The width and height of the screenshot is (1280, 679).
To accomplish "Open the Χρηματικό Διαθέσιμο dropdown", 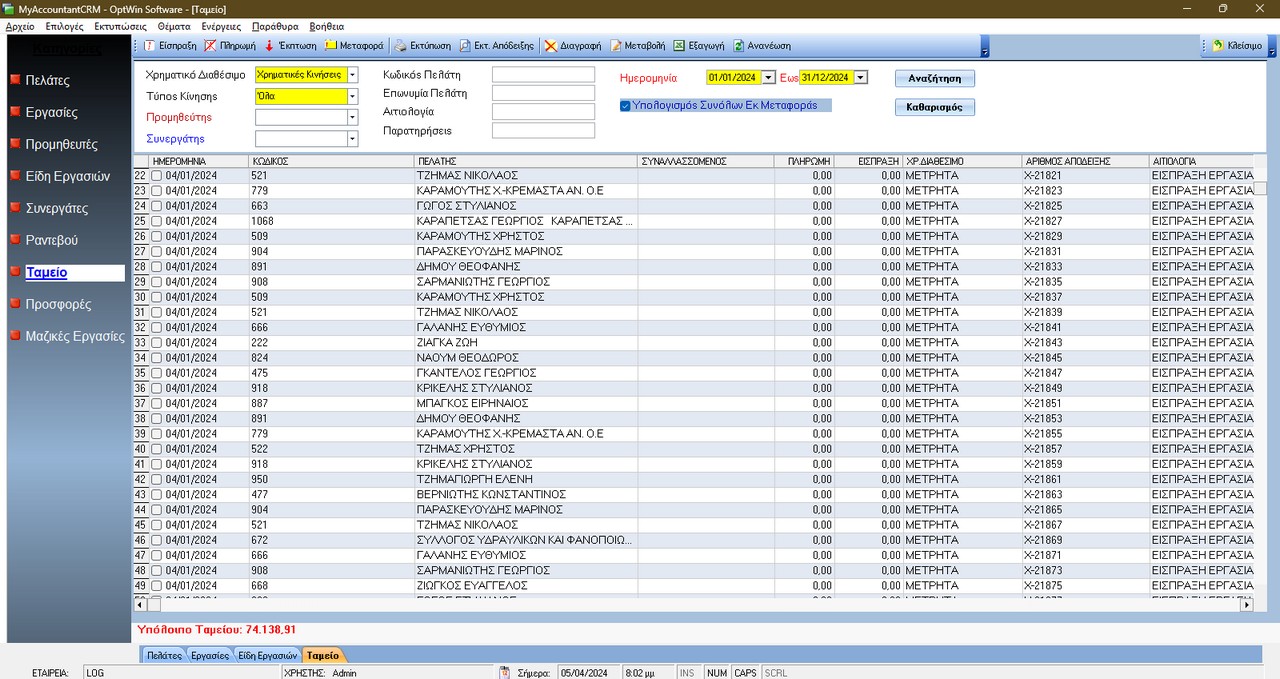I will [354, 74].
